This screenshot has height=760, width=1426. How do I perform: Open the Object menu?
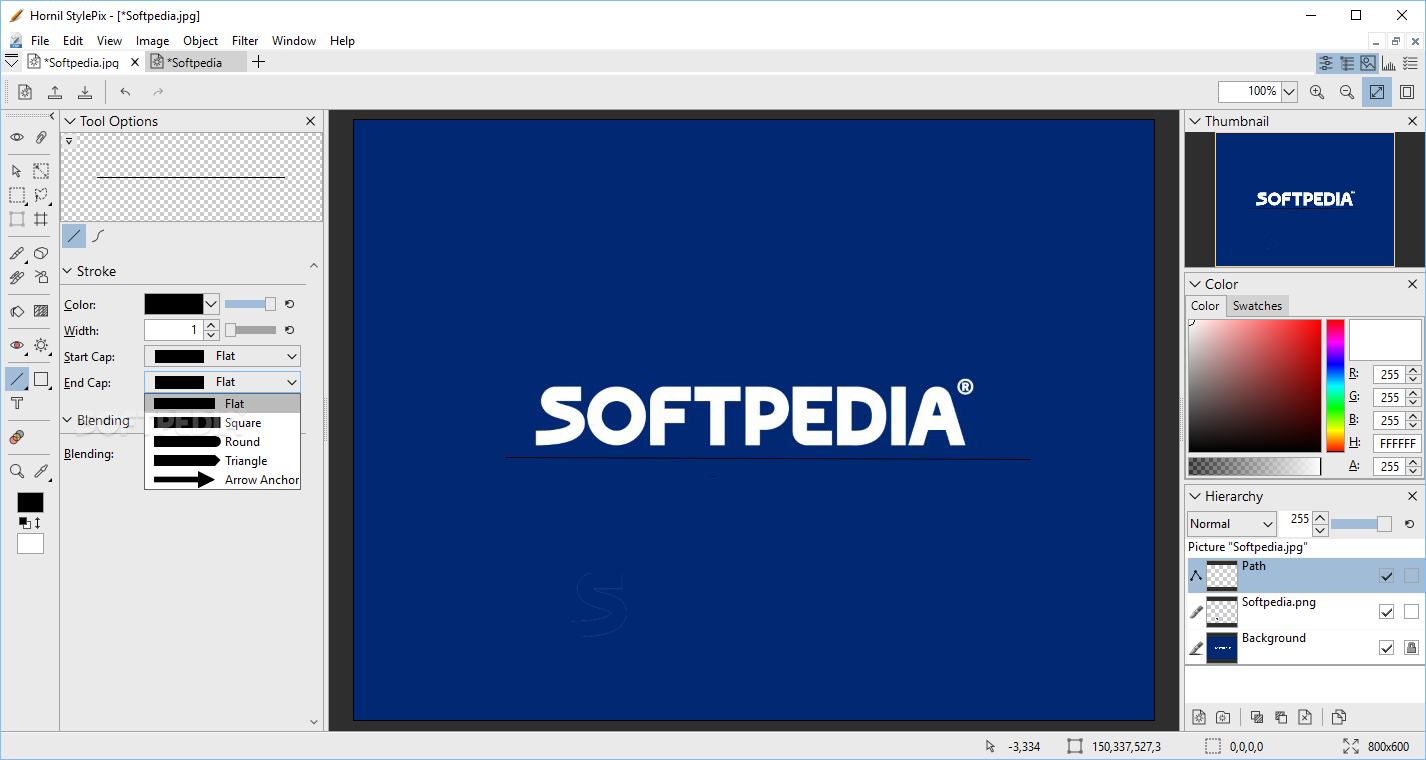(x=200, y=41)
